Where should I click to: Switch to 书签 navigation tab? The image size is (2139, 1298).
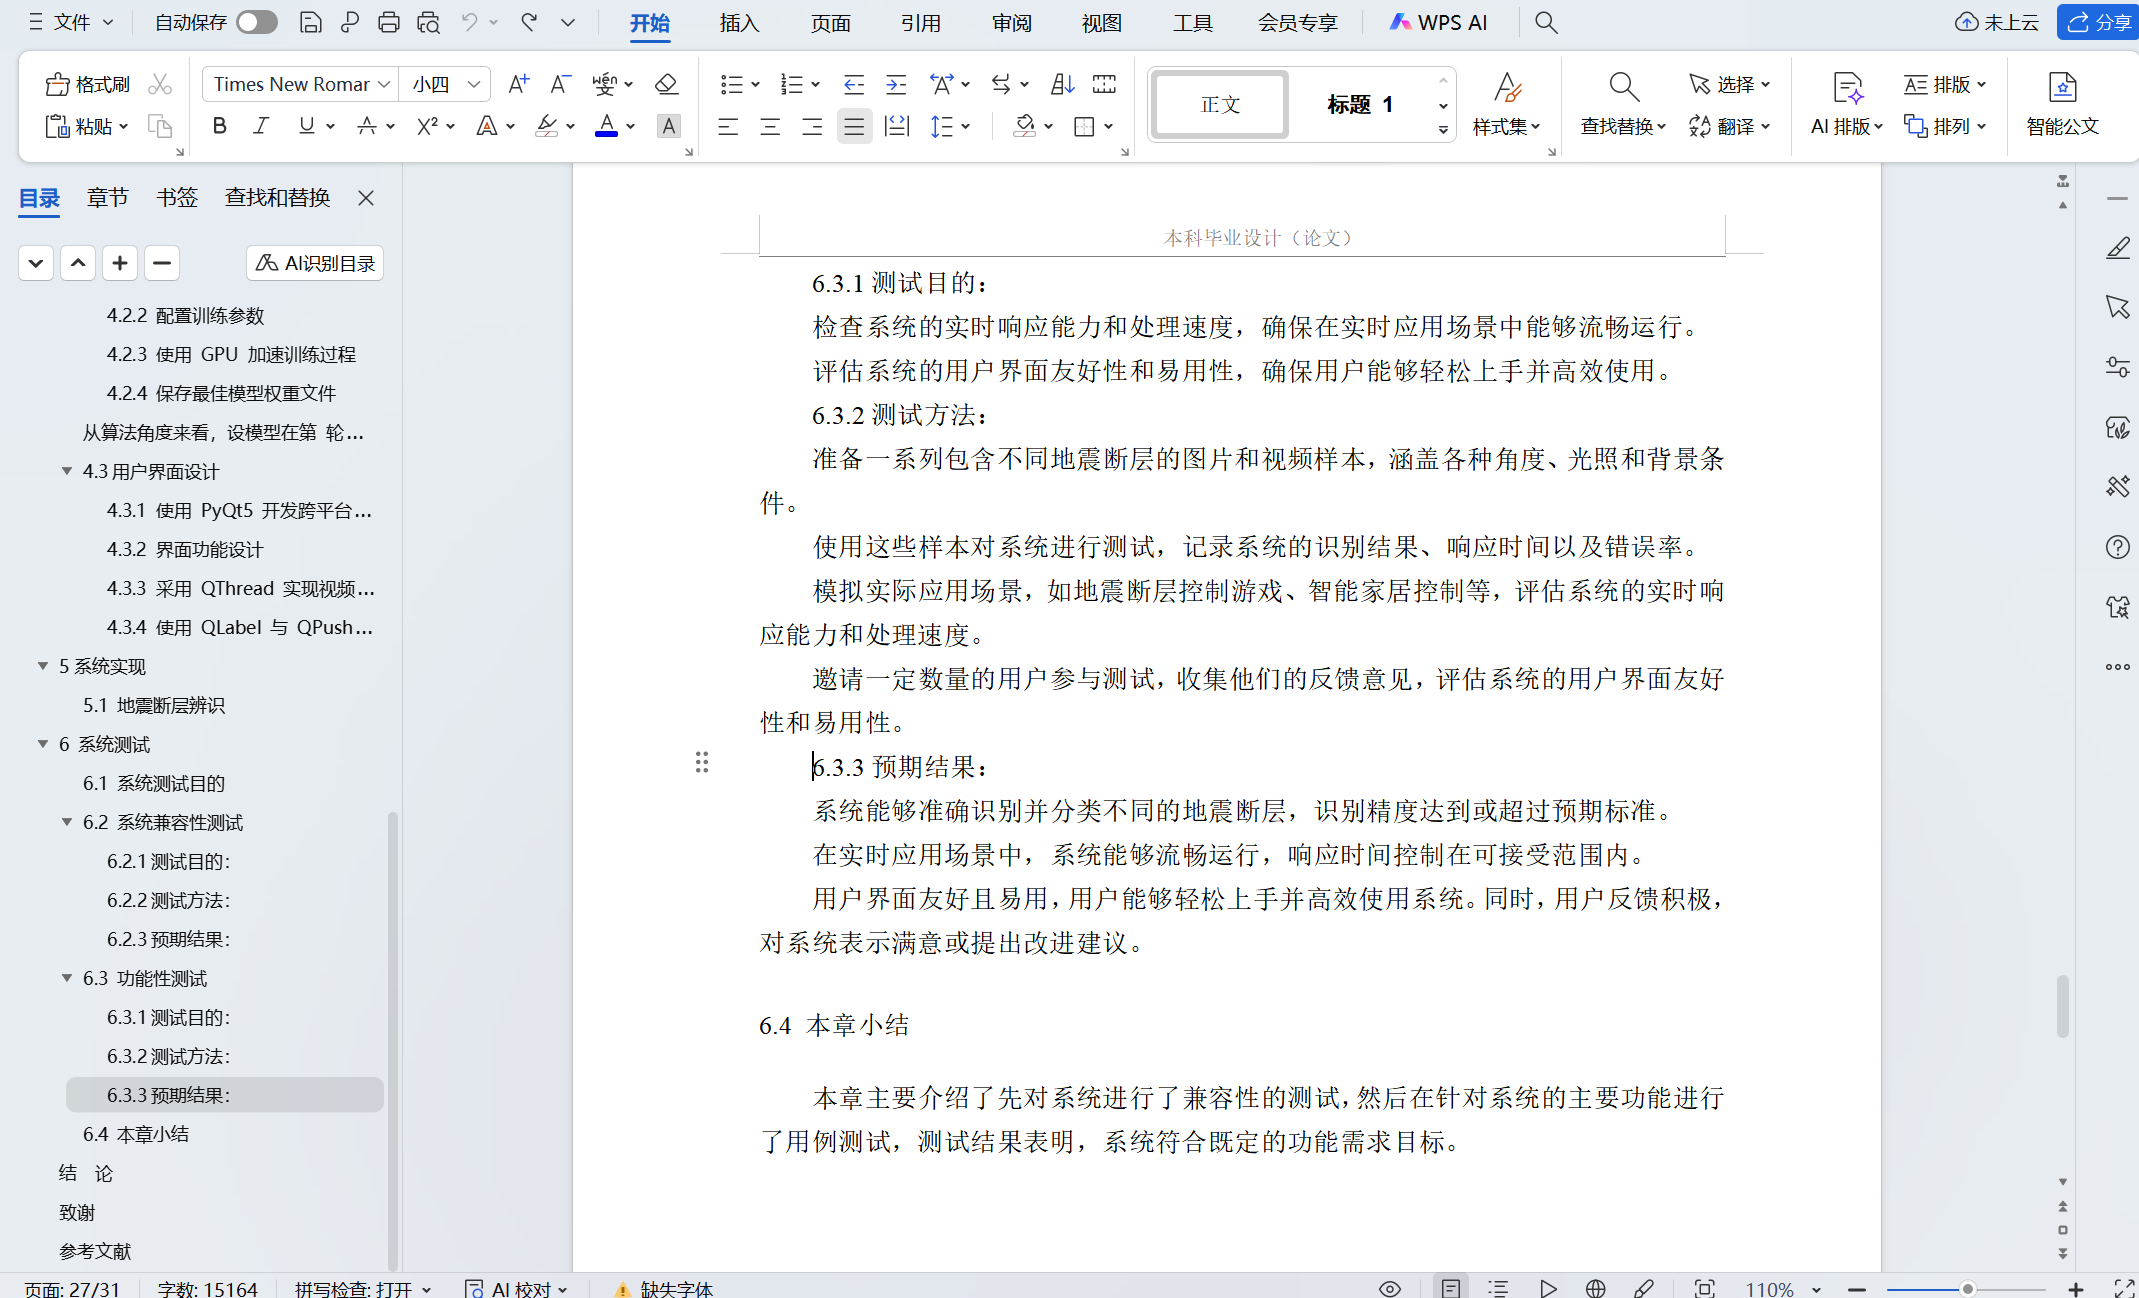(x=177, y=197)
